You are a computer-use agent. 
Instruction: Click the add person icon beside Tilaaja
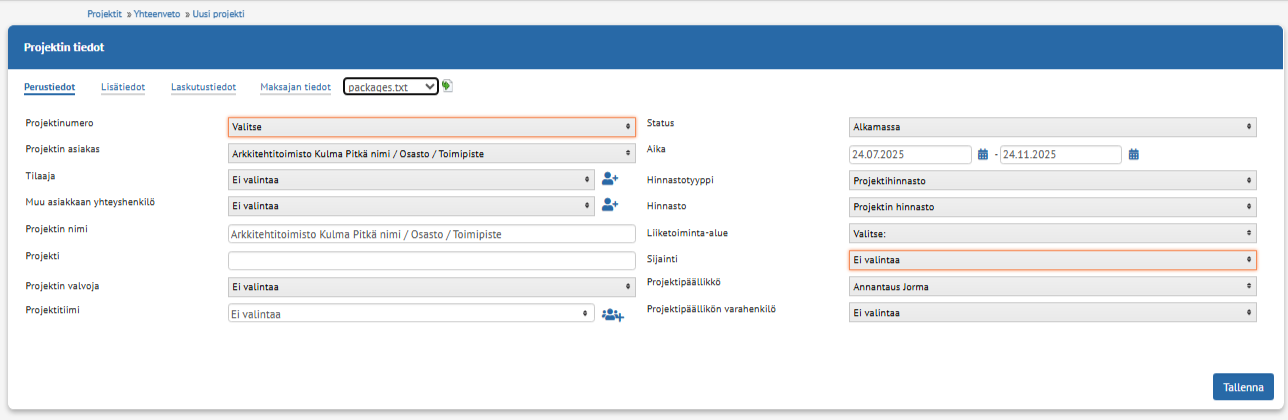[610, 179]
